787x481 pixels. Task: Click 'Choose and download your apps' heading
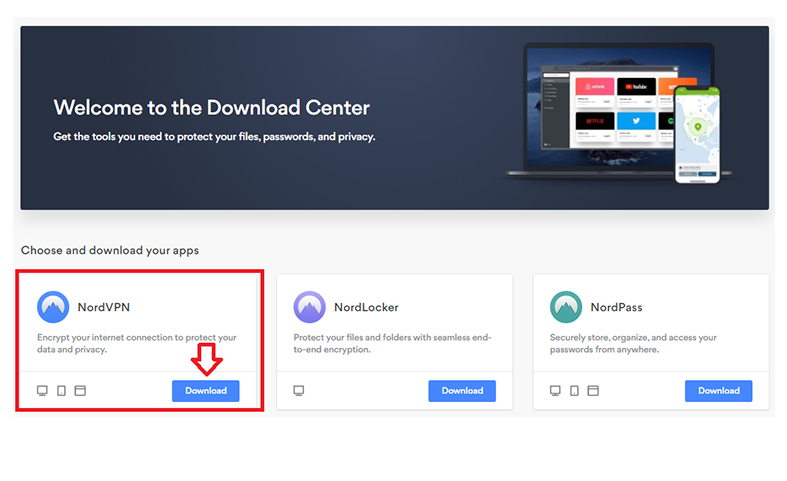point(110,250)
